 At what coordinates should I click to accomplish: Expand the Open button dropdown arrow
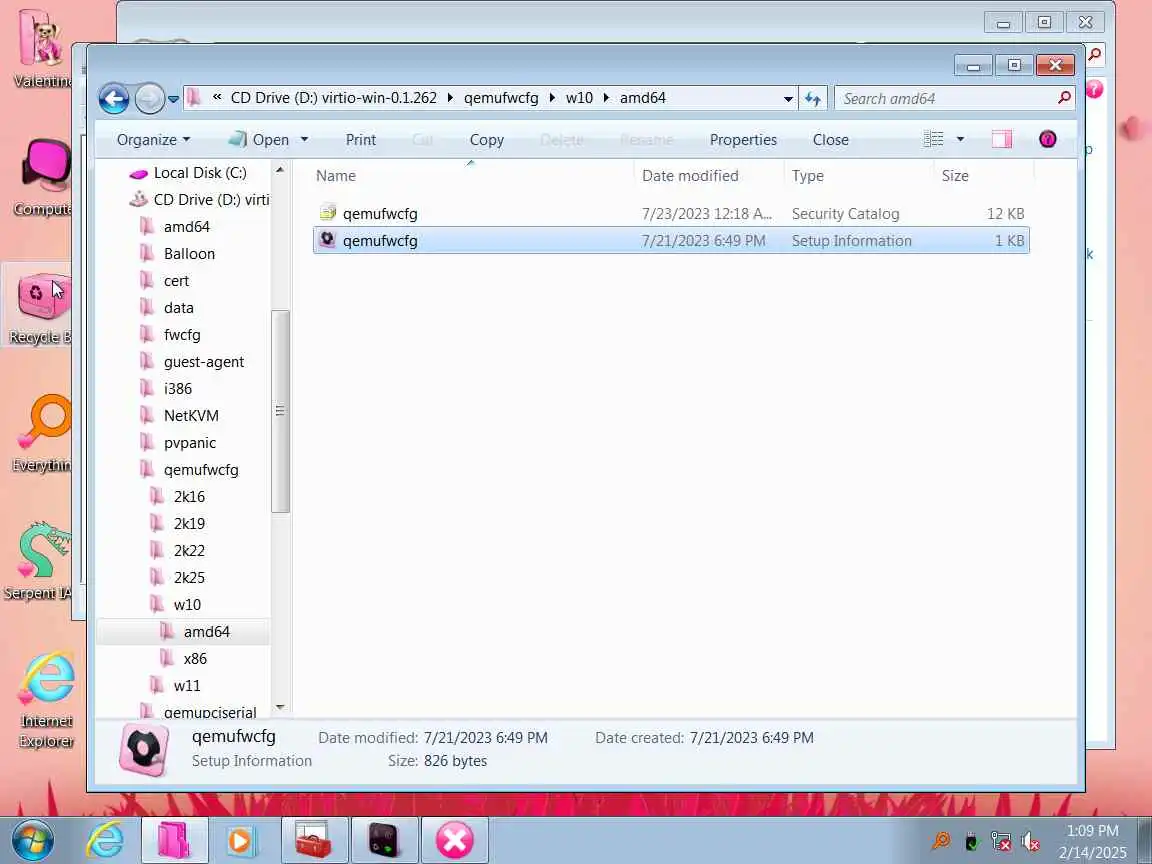(x=304, y=140)
